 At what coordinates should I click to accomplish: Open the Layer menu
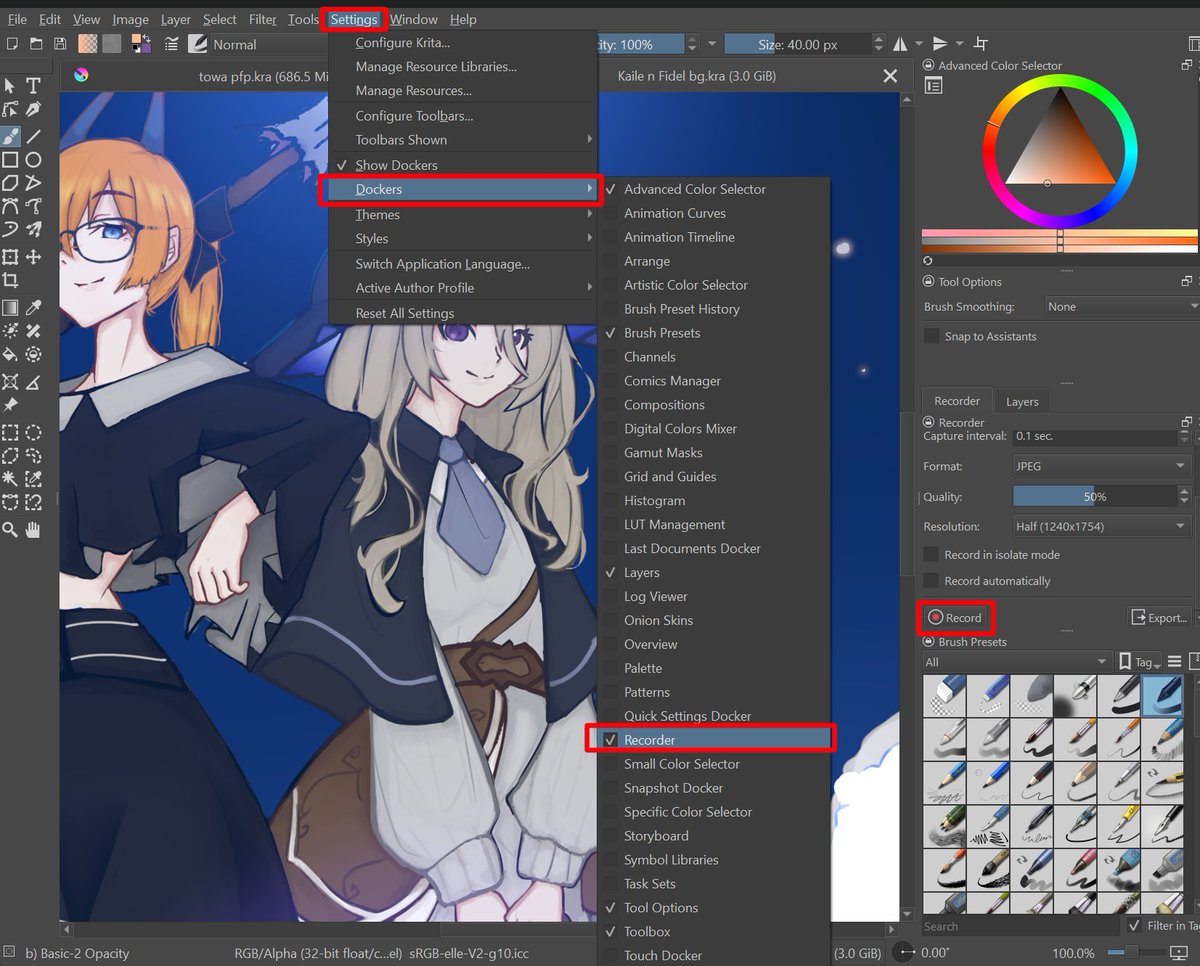[x=175, y=19]
